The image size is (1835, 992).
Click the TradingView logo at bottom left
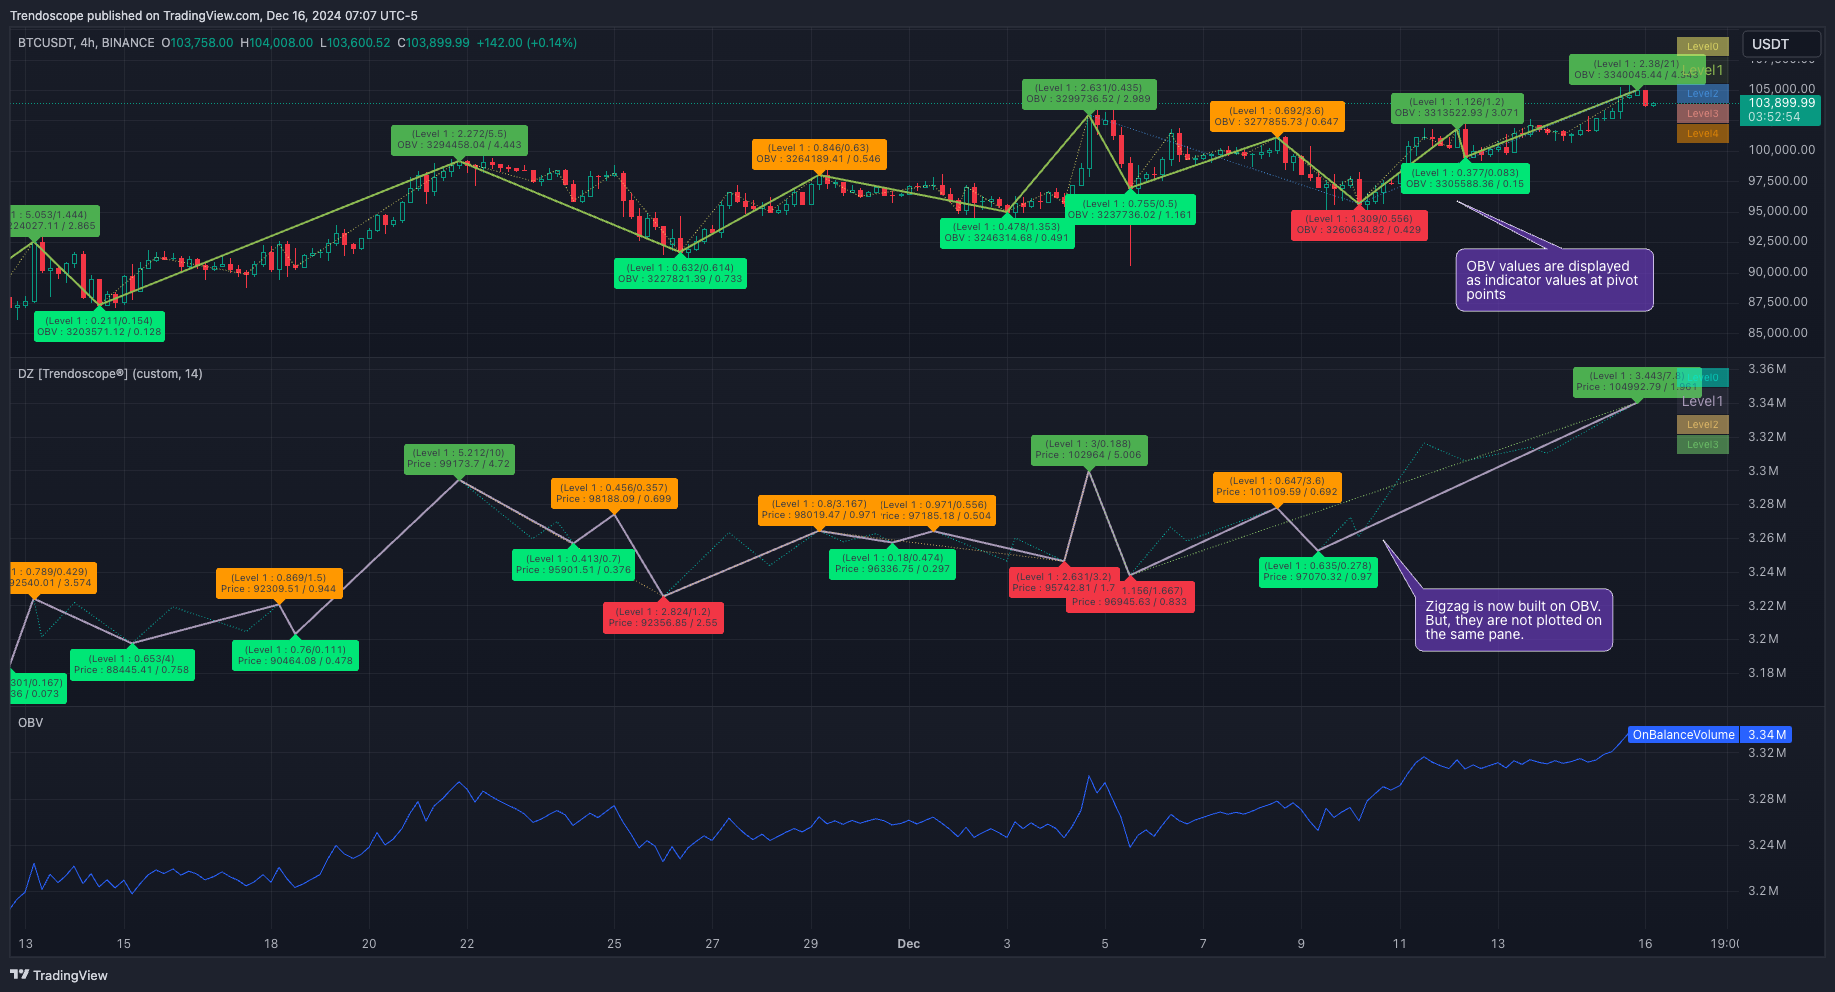pyautogui.click(x=59, y=975)
